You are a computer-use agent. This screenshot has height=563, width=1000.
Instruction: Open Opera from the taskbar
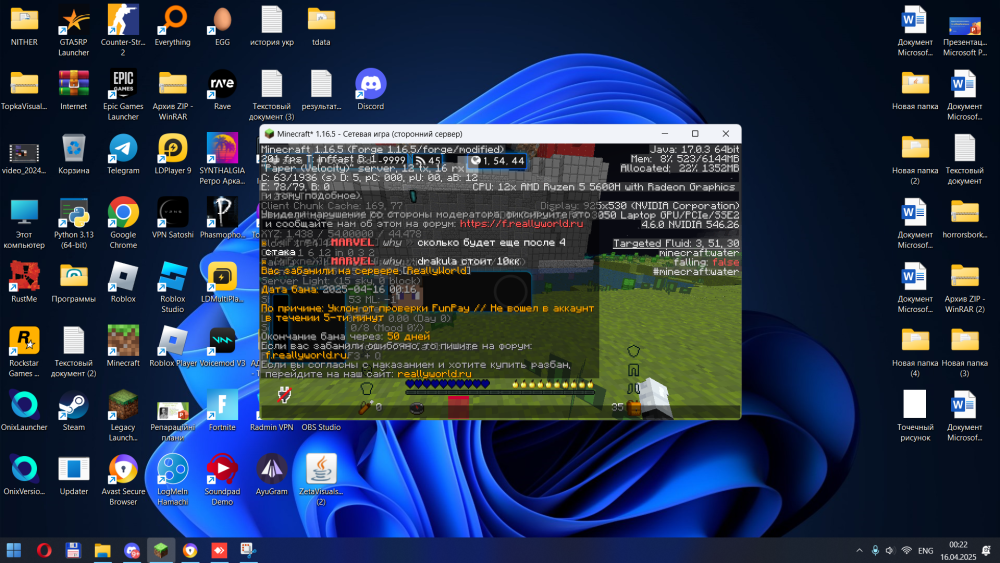pyautogui.click(x=43, y=550)
